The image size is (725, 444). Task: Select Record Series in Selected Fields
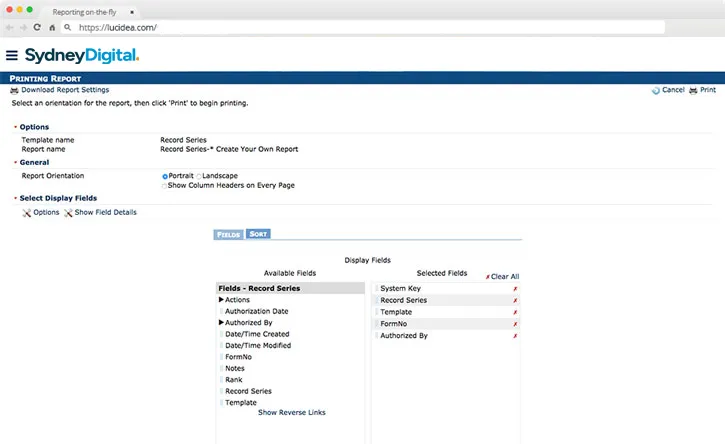coord(404,300)
